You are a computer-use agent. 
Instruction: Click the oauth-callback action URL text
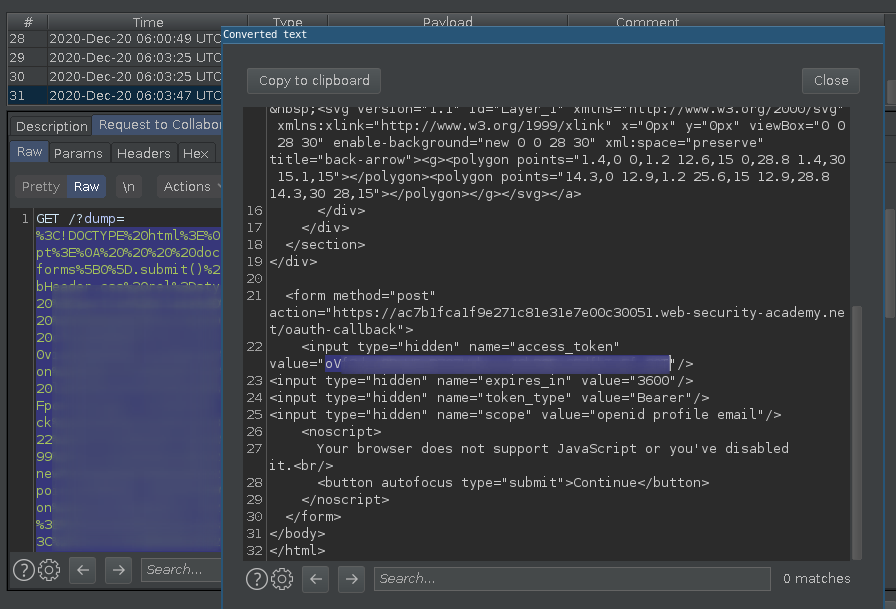tap(557, 321)
